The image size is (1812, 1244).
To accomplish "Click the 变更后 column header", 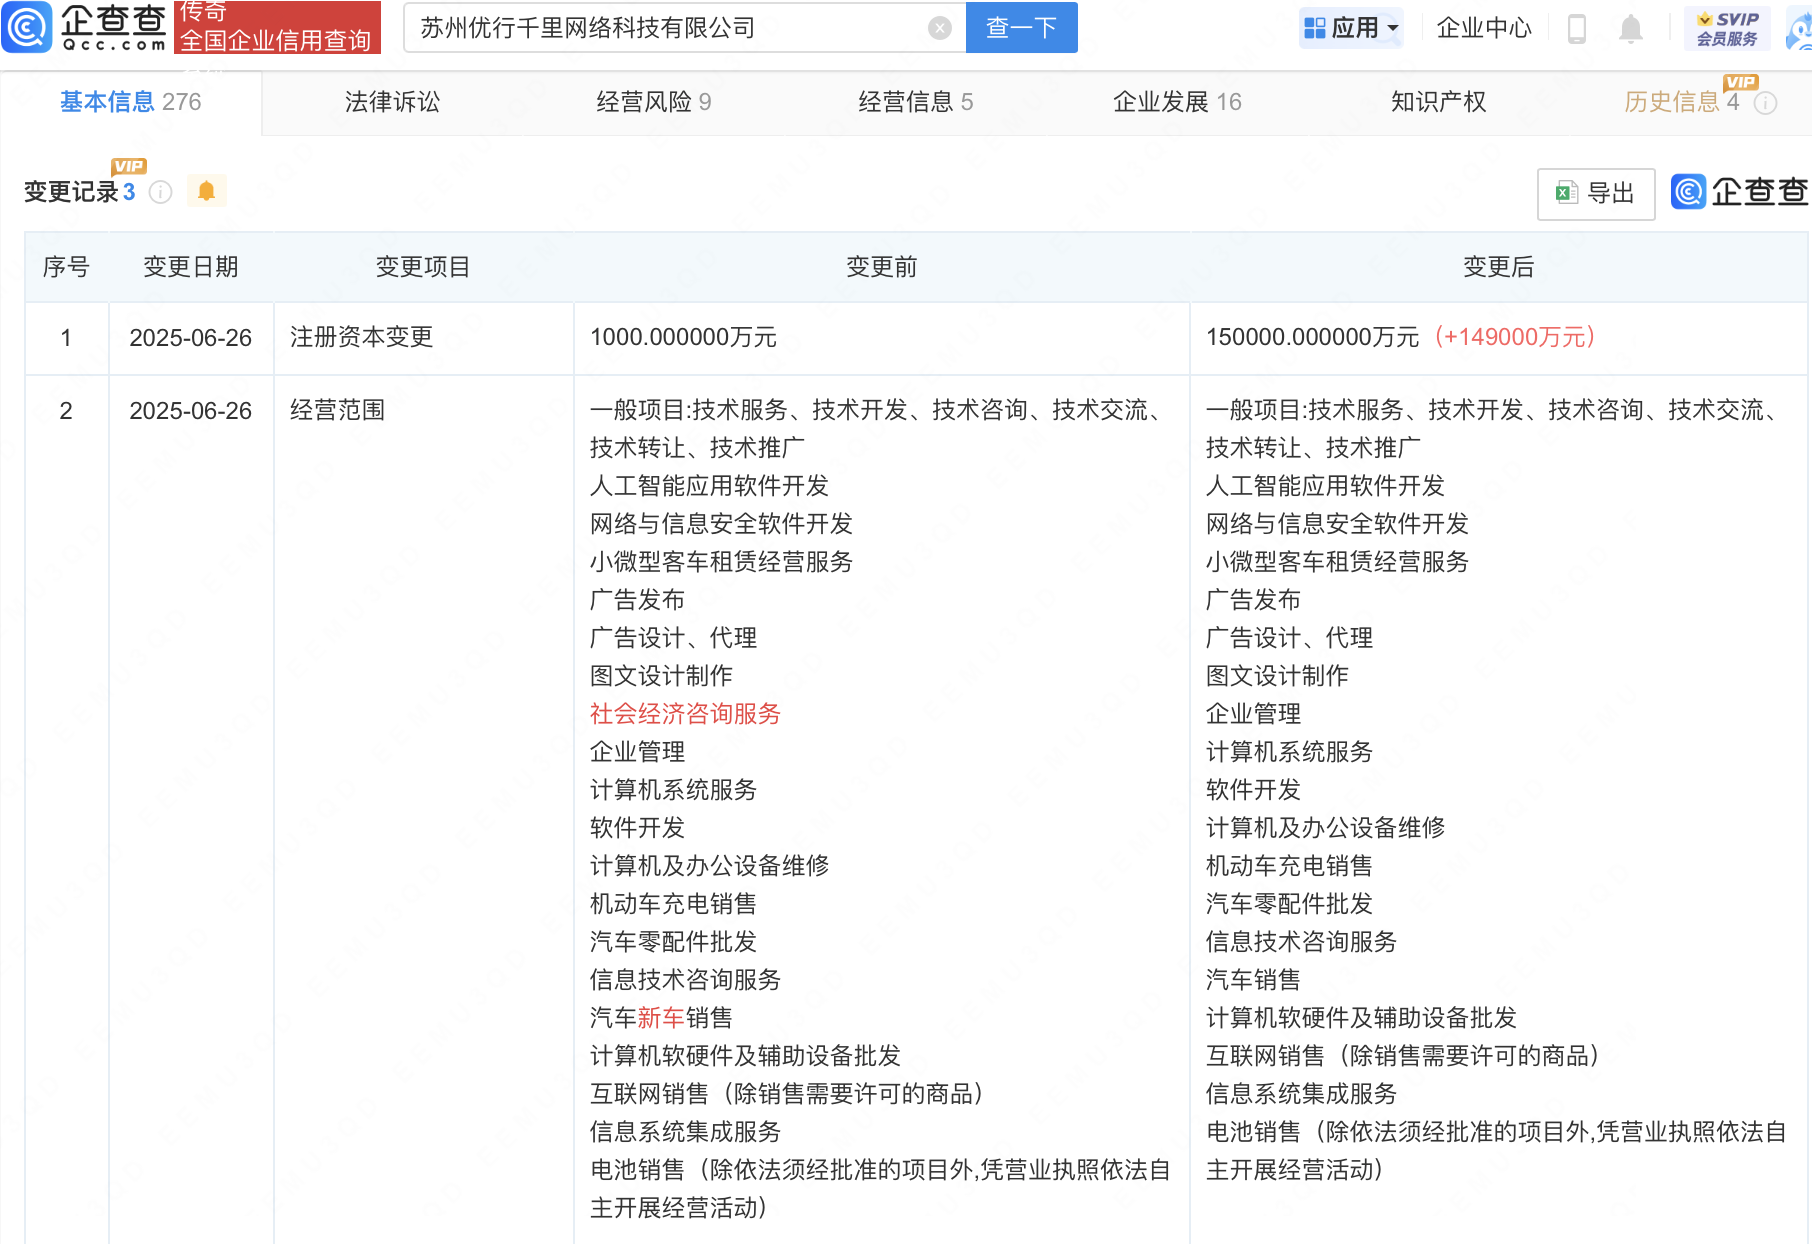I will click(1498, 267).
